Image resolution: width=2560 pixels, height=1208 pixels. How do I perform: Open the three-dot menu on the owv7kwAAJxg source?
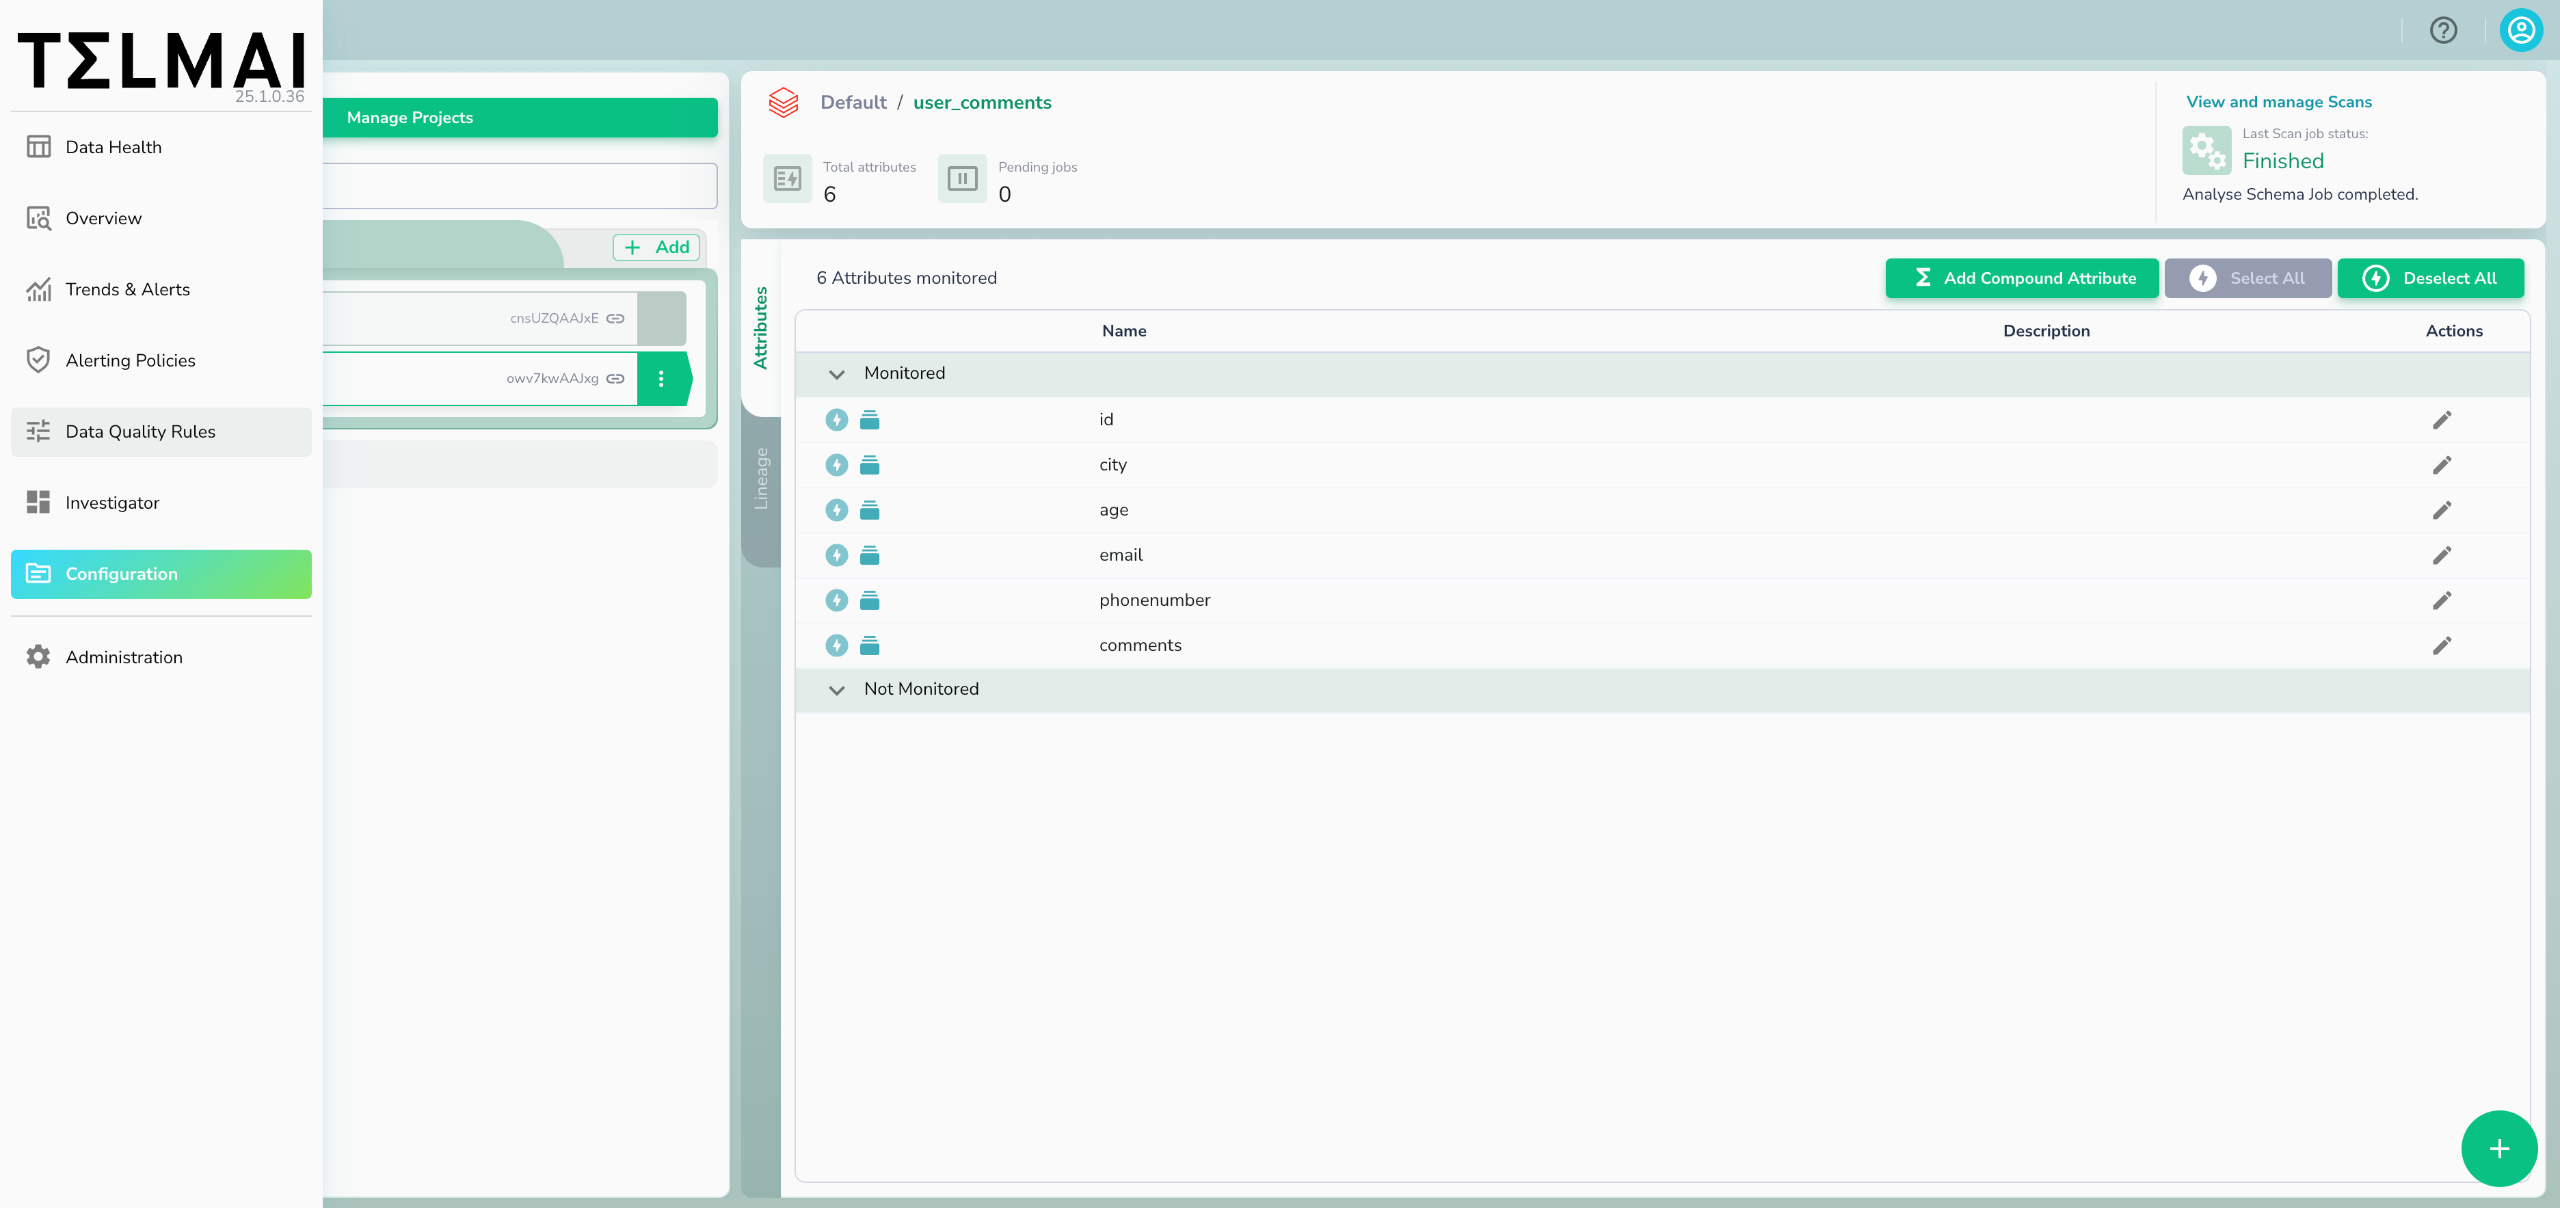[661, 378]
